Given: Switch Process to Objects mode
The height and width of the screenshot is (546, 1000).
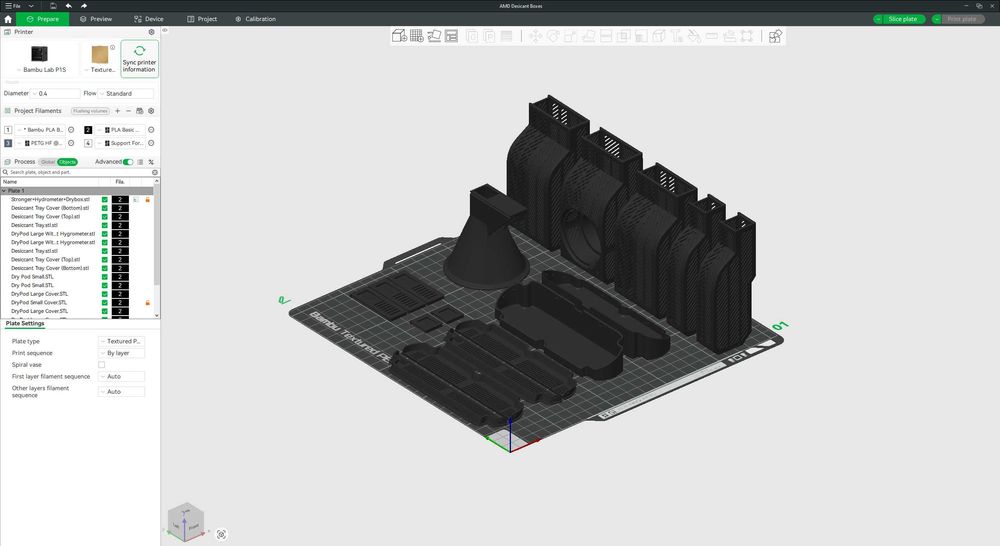Looking at the screenshot, I should point(67,162).
